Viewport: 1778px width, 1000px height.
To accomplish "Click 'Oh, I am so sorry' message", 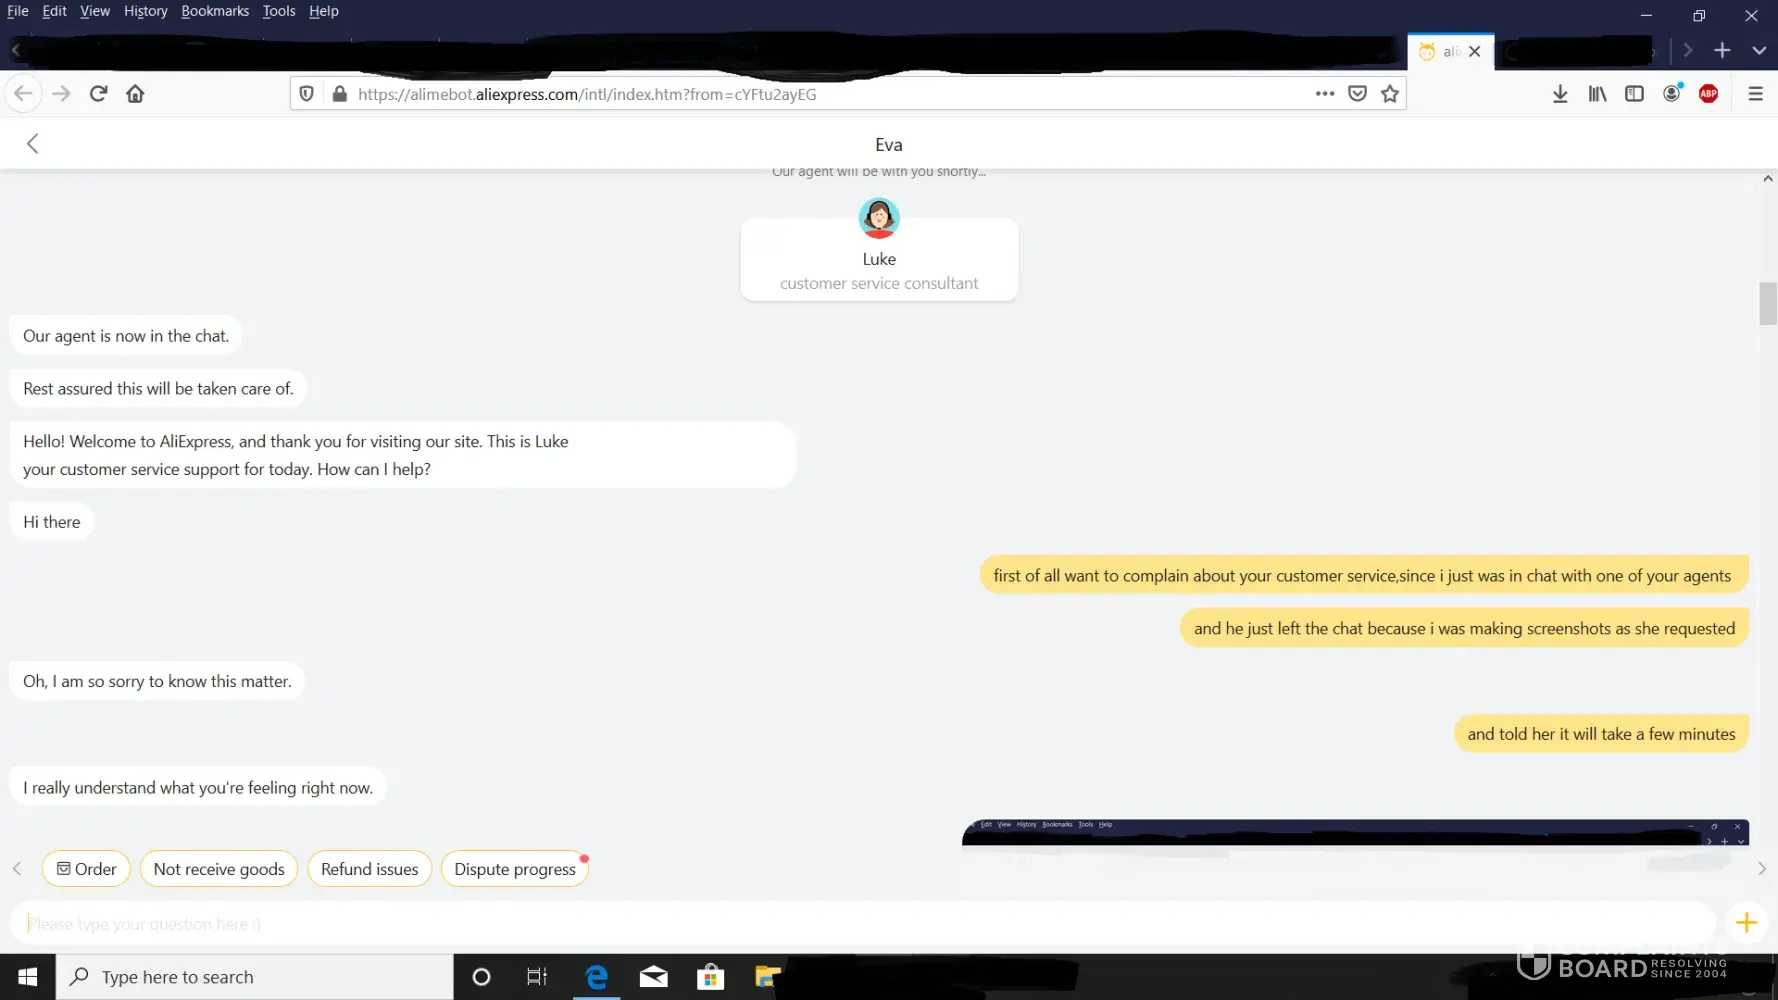I will (157, 681).
